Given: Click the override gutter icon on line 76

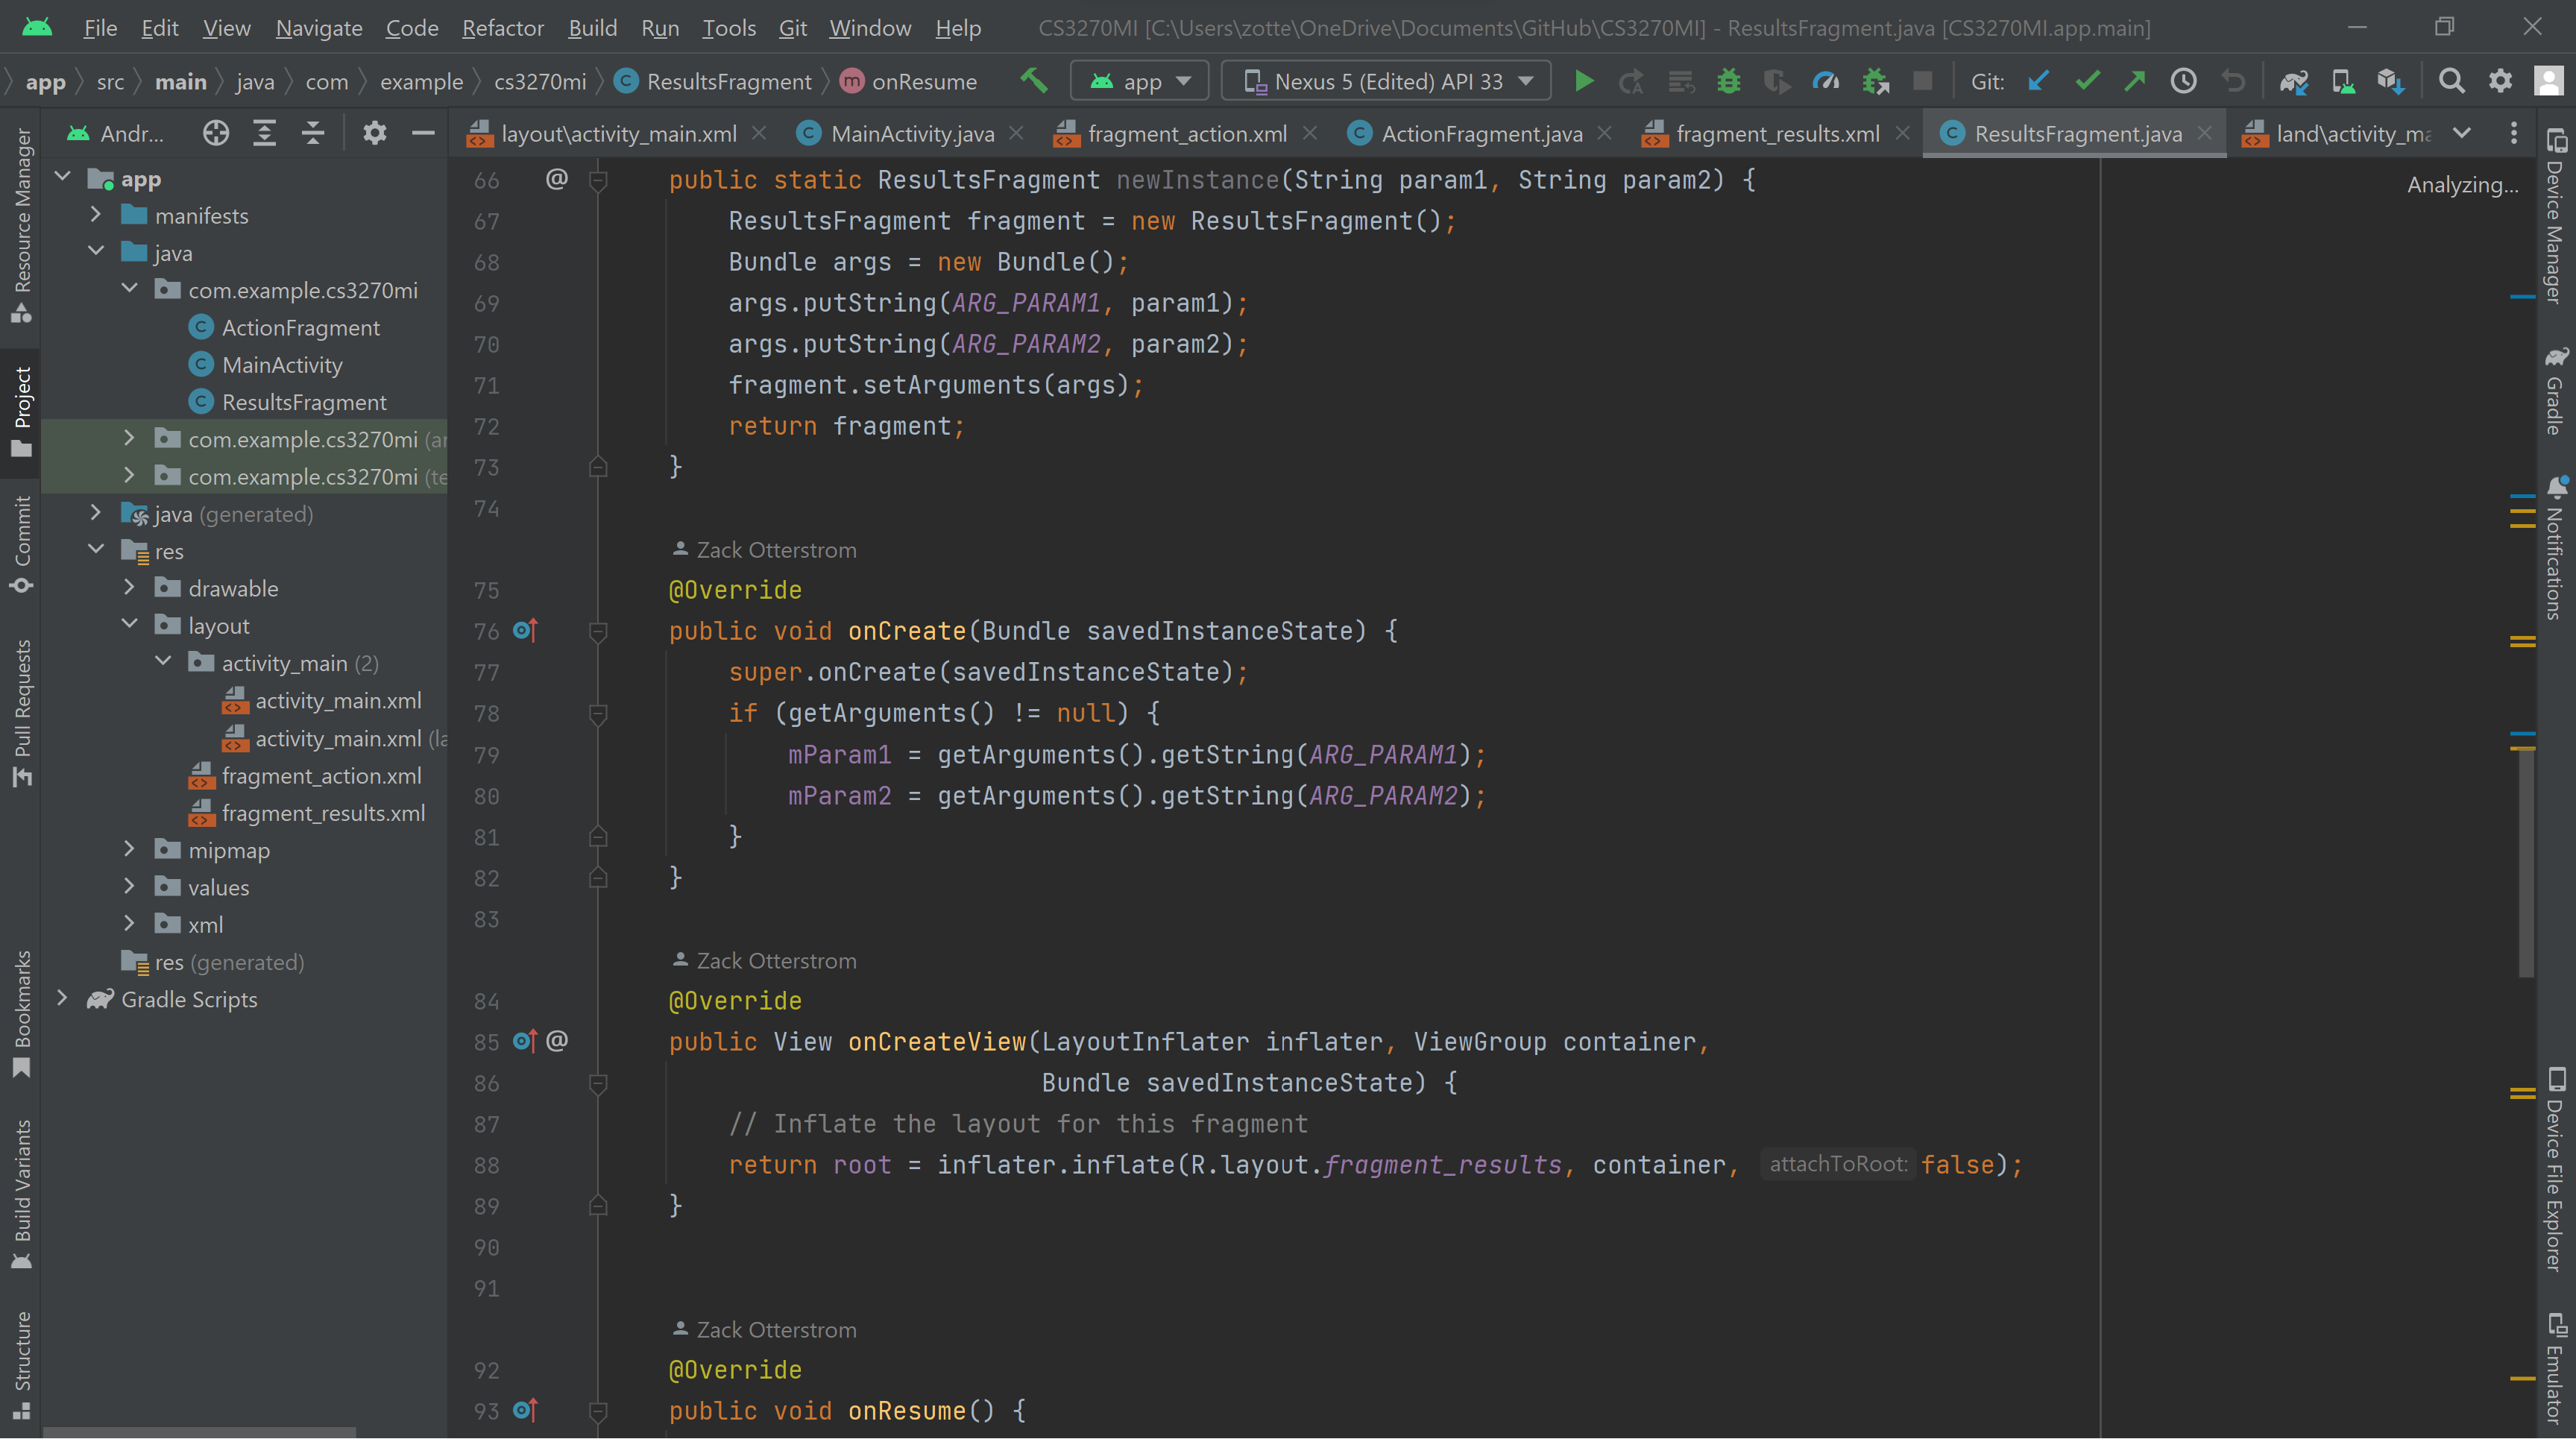Looking at the screenshot, I should [525, 631].
